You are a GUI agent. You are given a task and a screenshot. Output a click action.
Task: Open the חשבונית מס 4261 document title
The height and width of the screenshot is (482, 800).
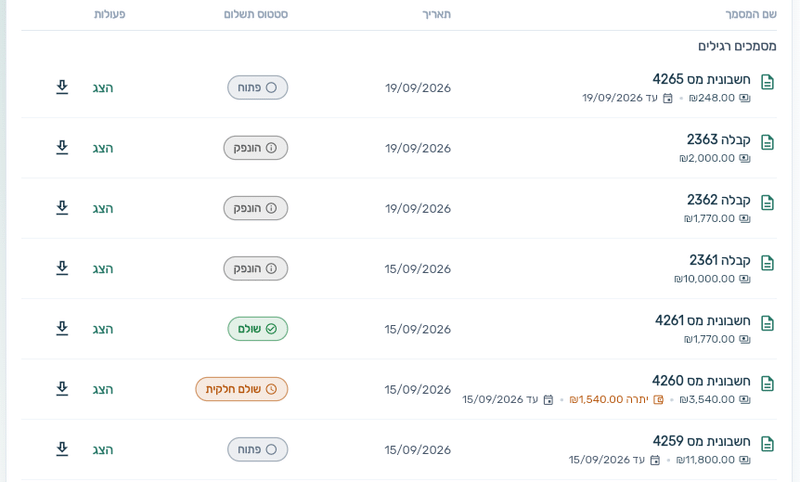[x=703, y=320]
